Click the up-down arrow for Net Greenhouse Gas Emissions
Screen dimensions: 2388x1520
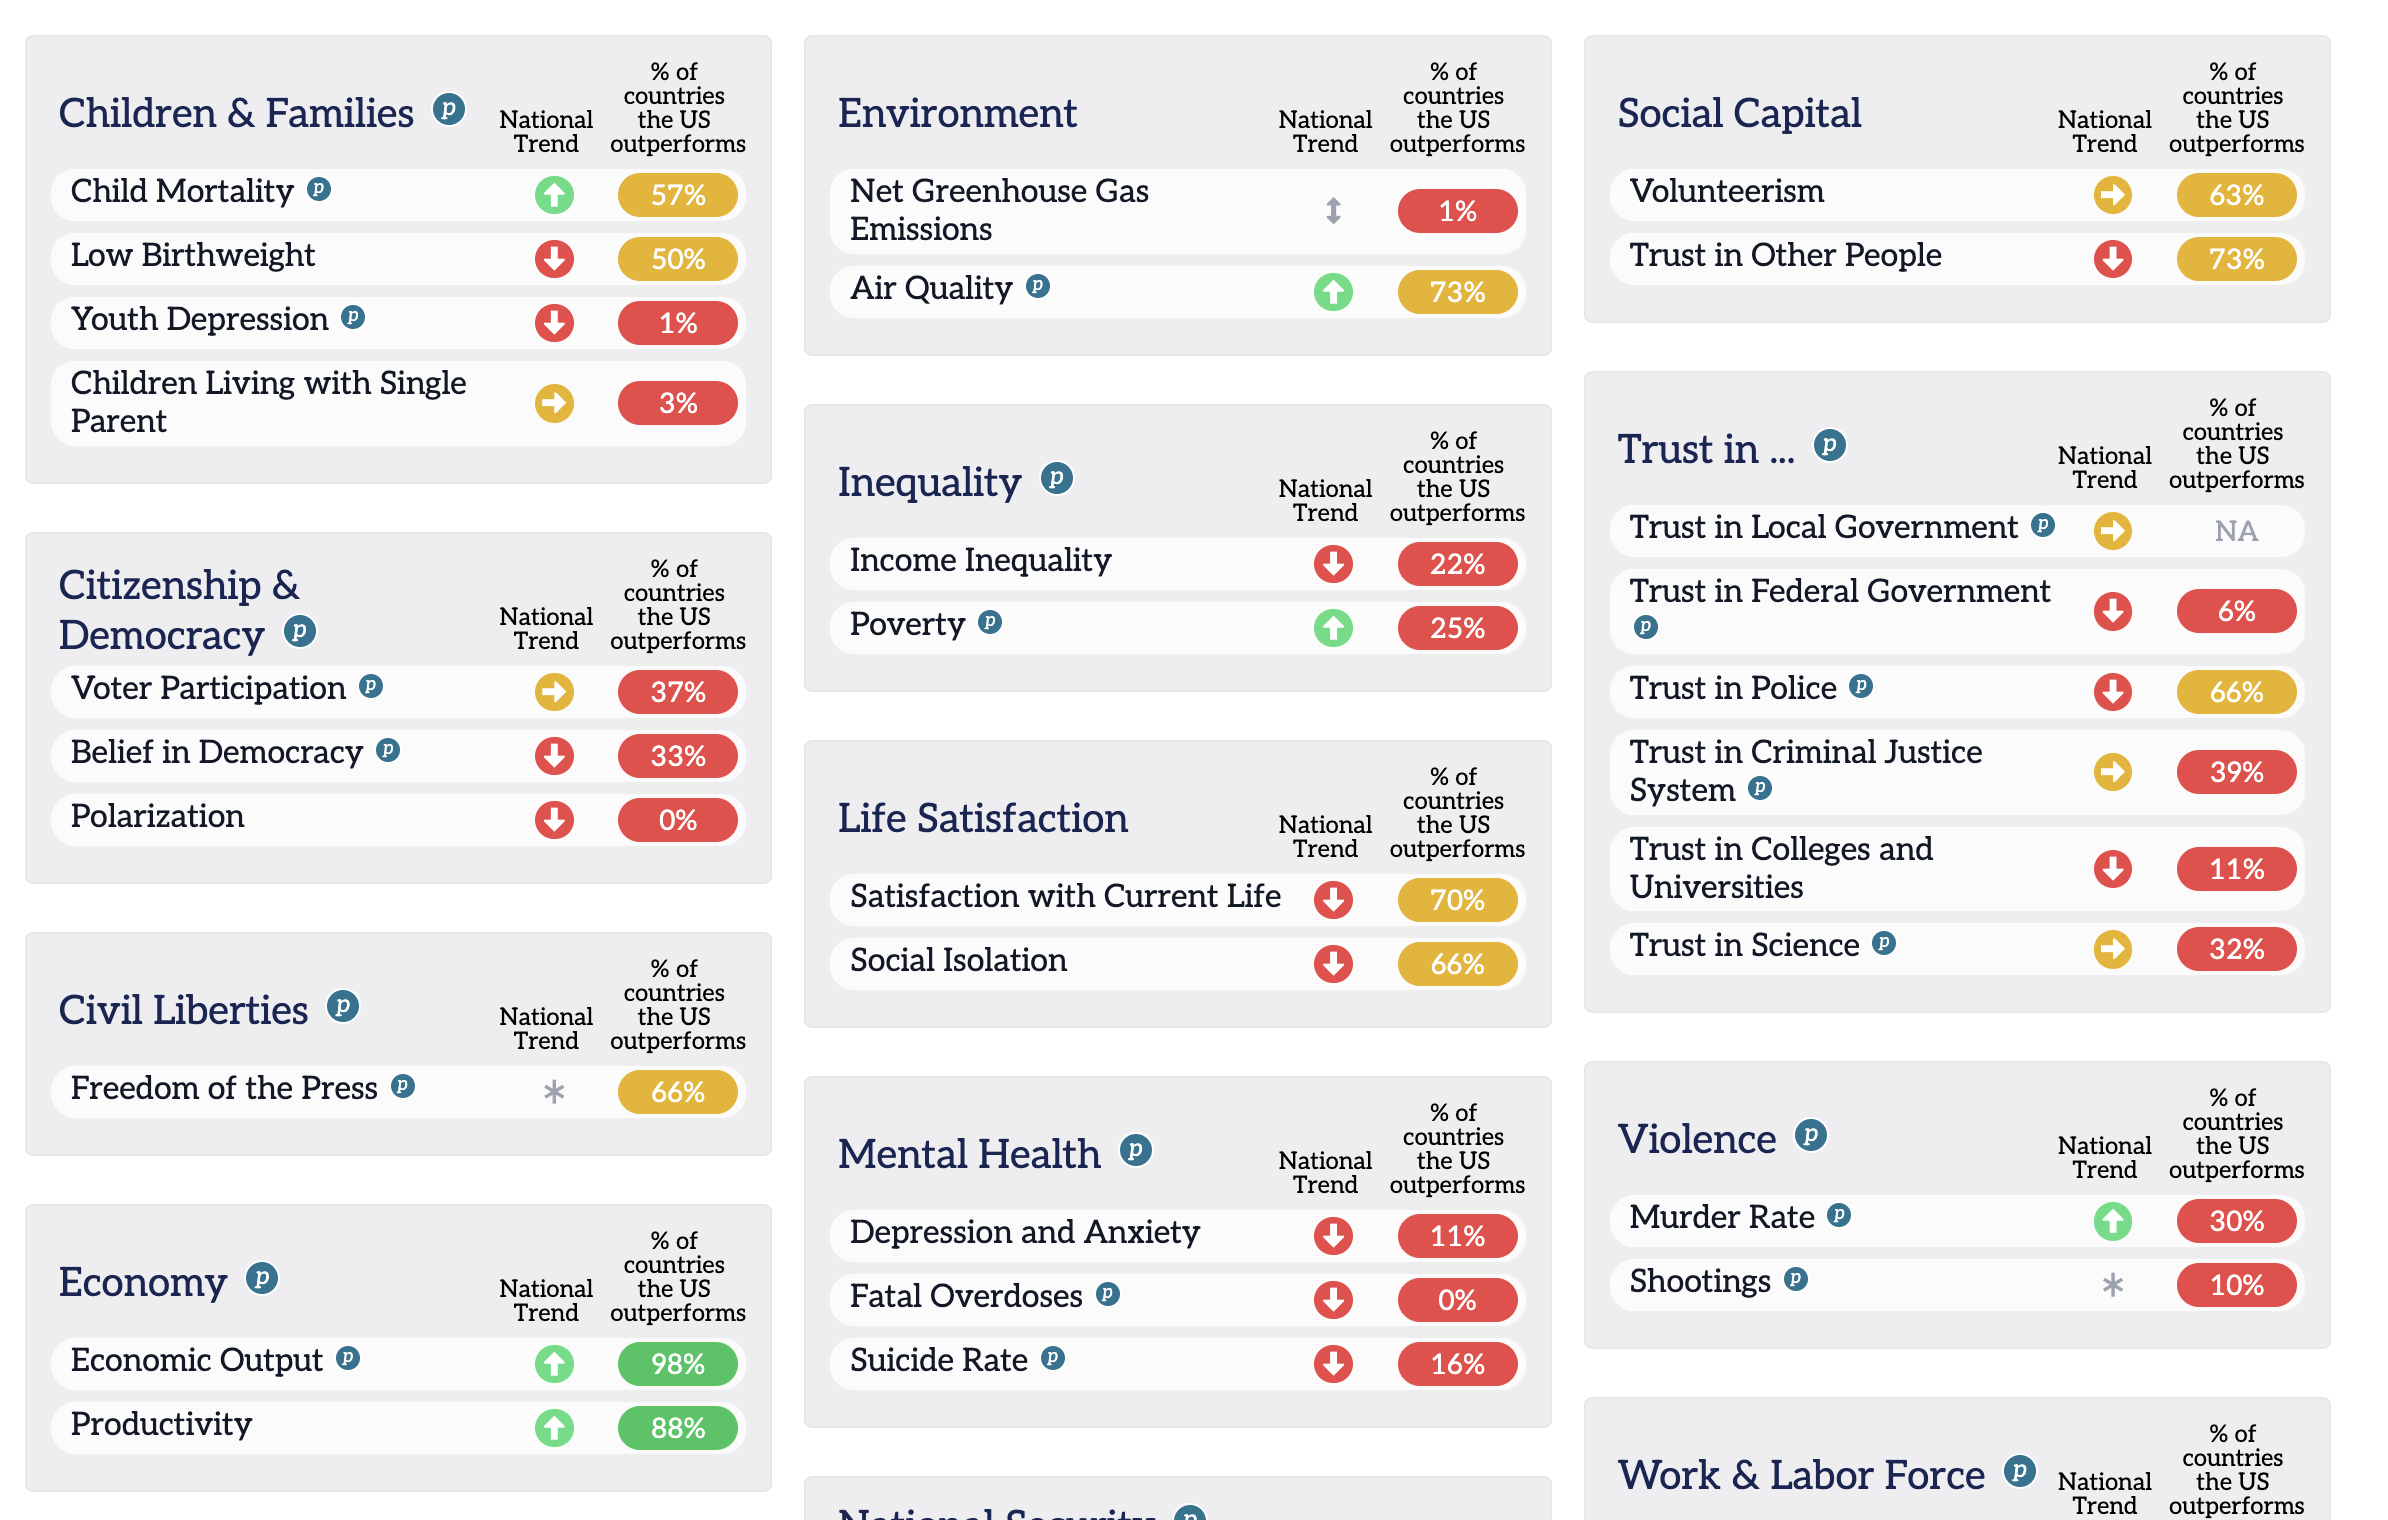(x=1333, y=211)
